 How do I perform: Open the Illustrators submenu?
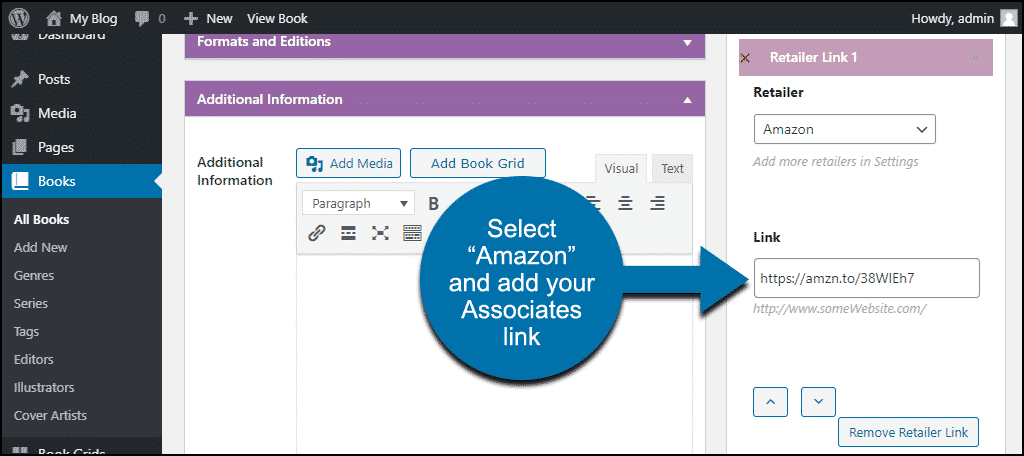click(44, 387)
